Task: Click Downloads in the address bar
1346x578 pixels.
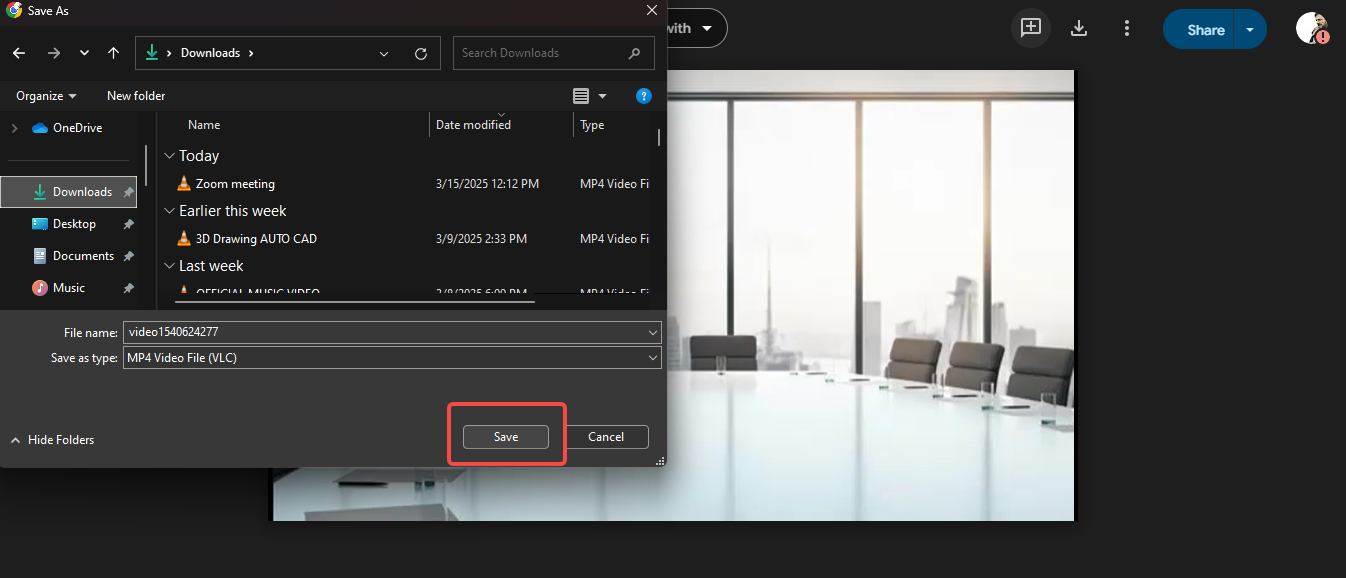Action: pos(210,53)
